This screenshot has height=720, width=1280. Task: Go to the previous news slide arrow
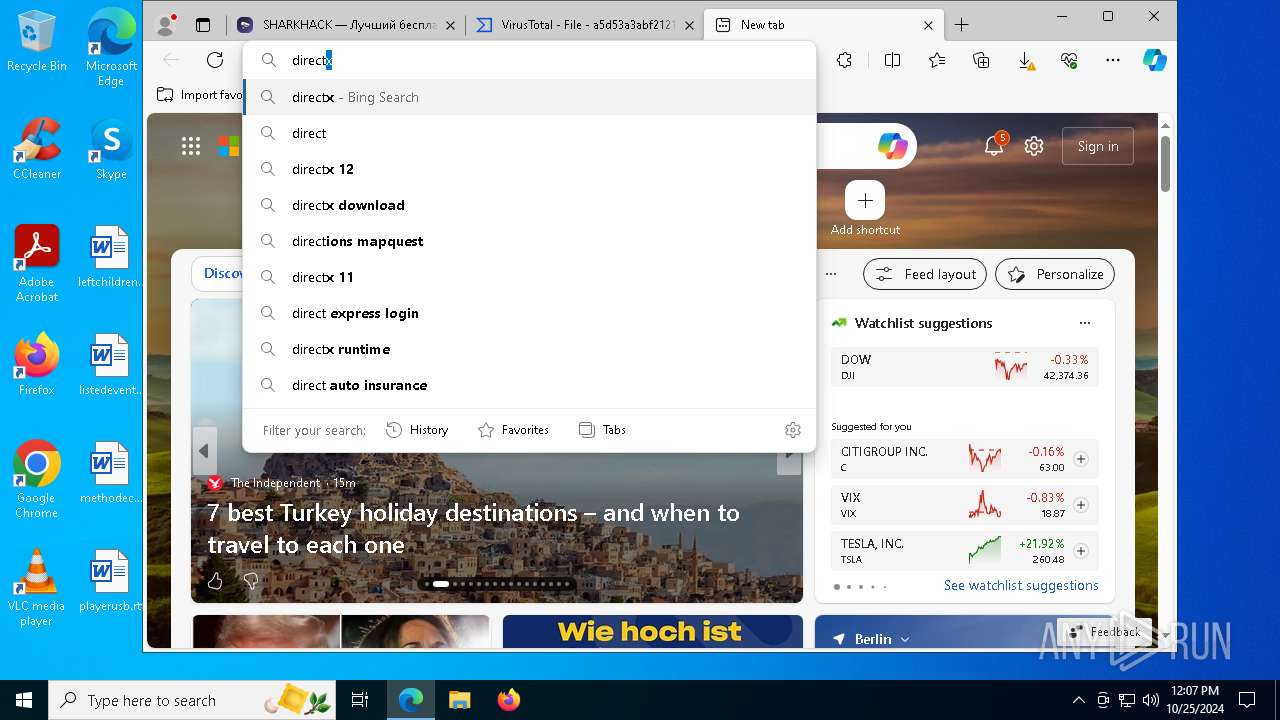point(204,451)
